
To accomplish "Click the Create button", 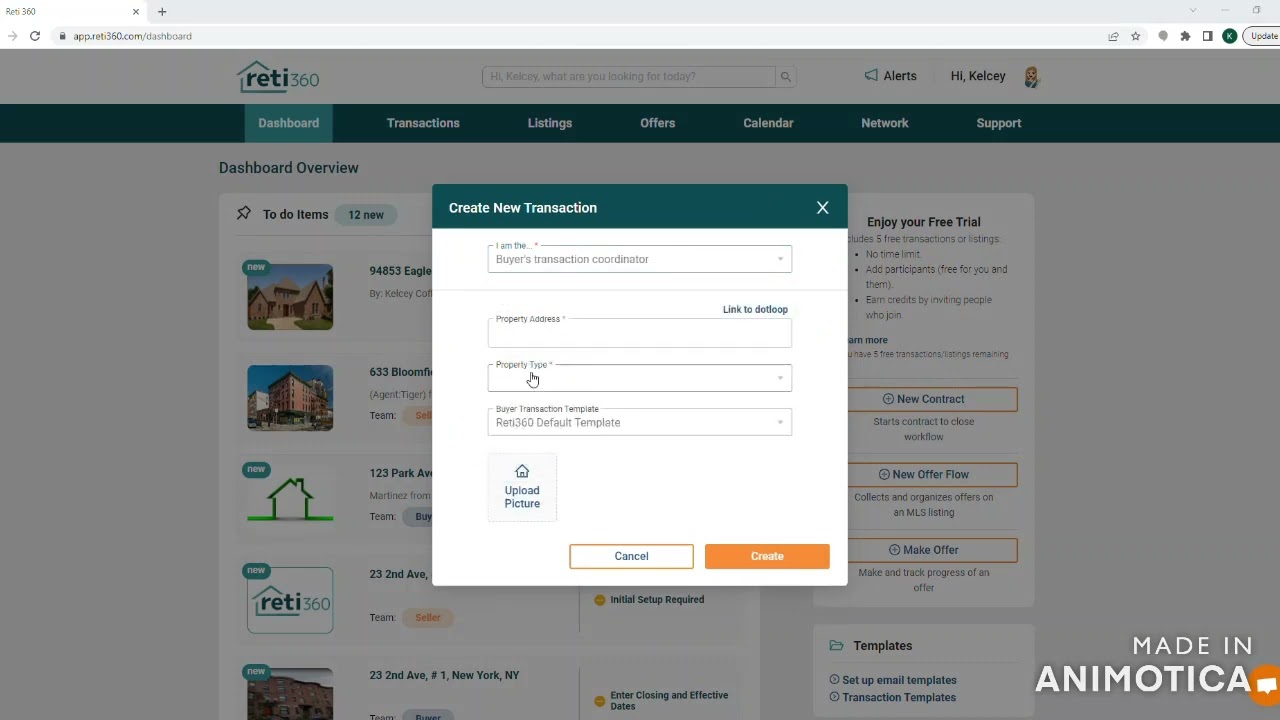I will [x=767, y=556].
